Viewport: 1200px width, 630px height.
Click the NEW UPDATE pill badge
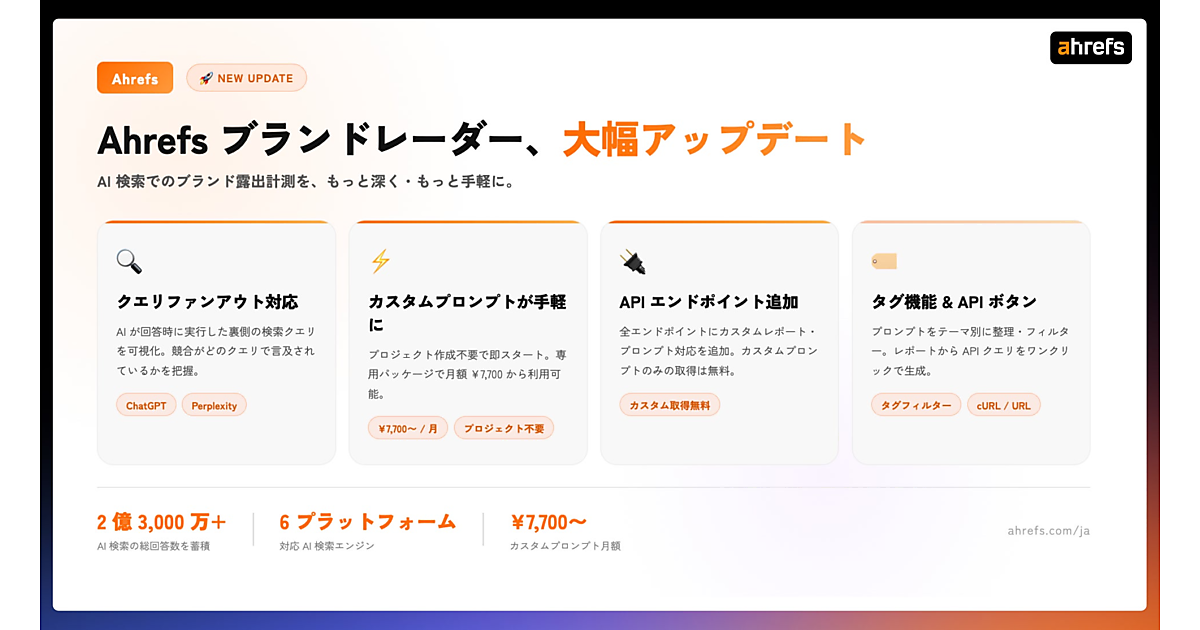tap(246, 78)
